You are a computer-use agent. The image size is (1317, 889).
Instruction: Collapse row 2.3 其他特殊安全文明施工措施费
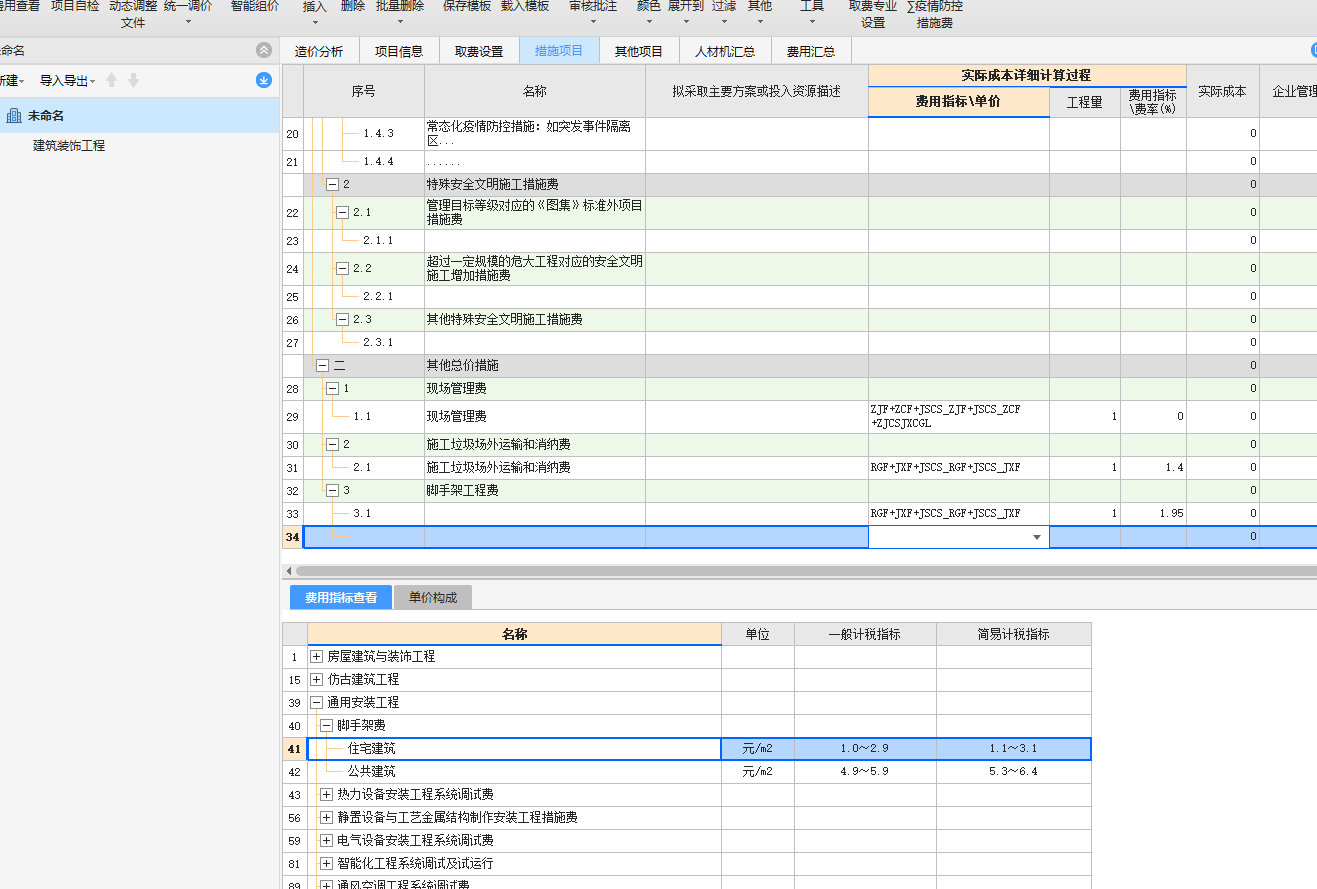[x=342, y=319]
